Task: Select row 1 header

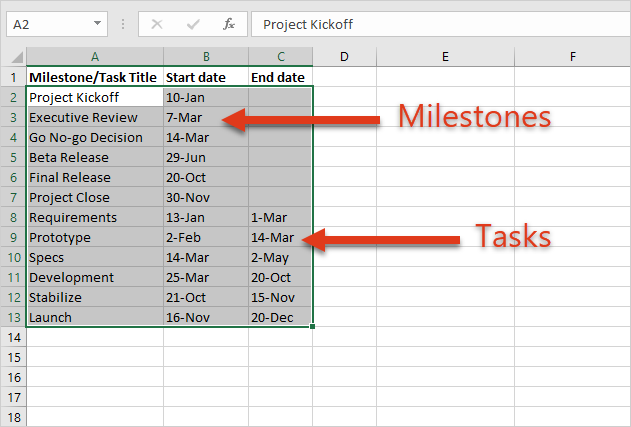Action: pos(14,77)
